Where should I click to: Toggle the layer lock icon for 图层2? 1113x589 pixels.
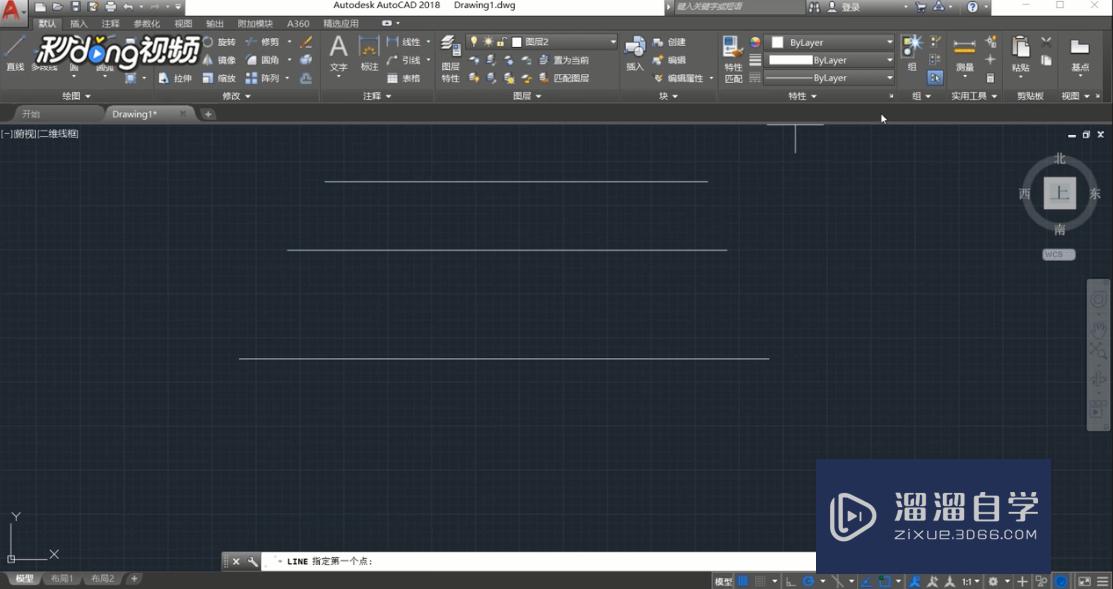pyautogui.click(x=502, y=40)
